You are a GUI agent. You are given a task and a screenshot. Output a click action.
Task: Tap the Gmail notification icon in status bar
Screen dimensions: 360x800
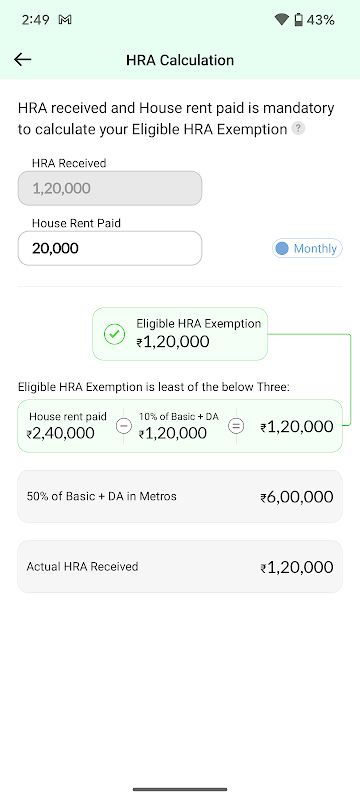[65, 20]
